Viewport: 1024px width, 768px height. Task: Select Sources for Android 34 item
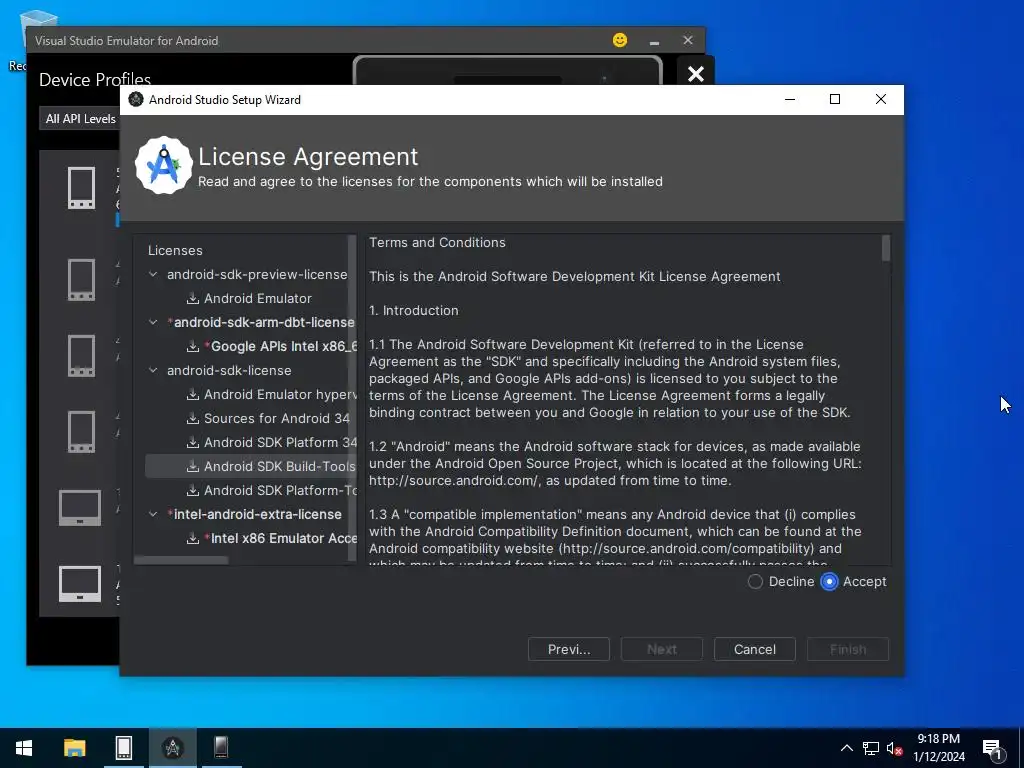277,419
